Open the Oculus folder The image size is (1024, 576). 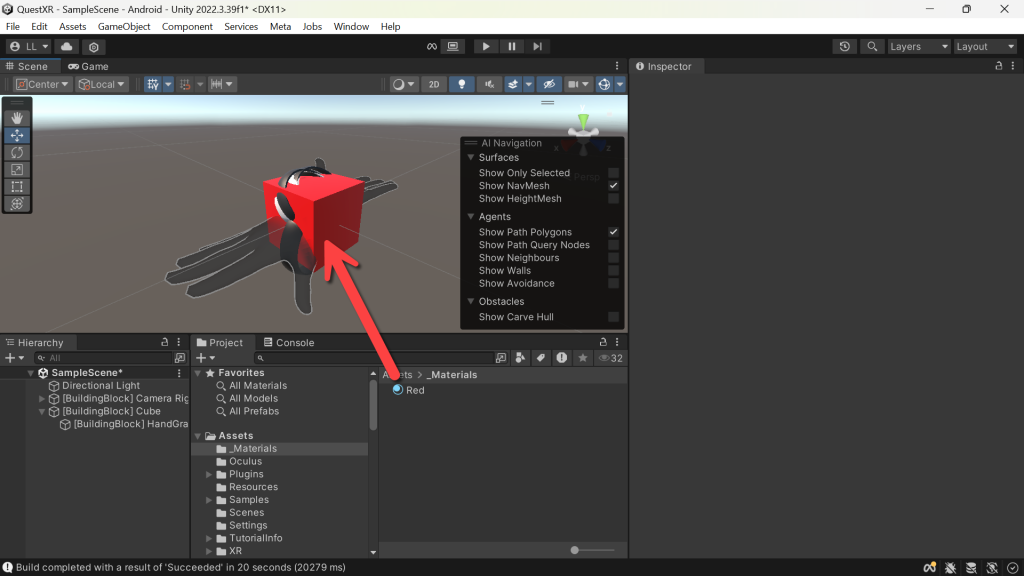(245, 461)
